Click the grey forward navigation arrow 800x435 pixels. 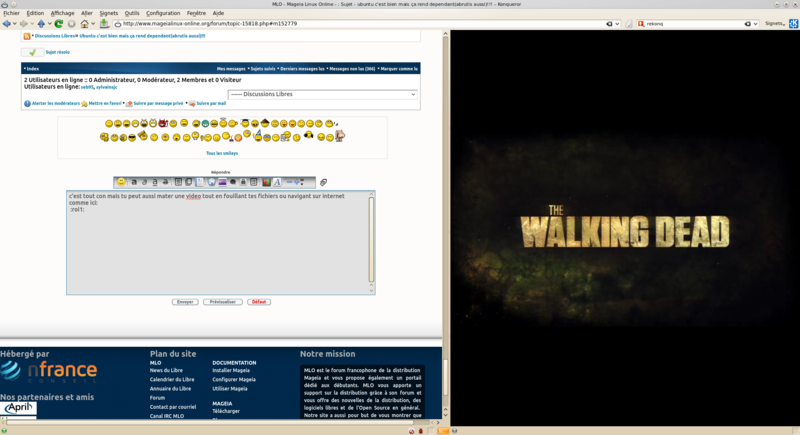(x=23, y=23)
